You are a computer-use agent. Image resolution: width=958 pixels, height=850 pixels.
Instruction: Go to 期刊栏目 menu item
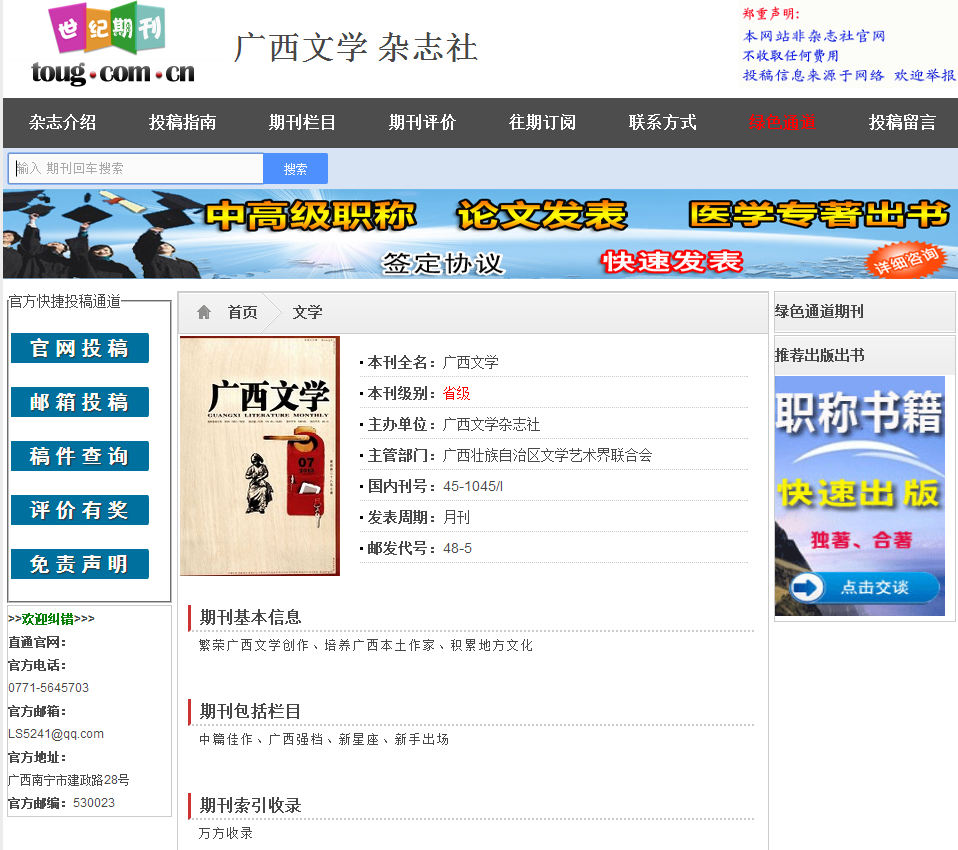pos(302,122)
